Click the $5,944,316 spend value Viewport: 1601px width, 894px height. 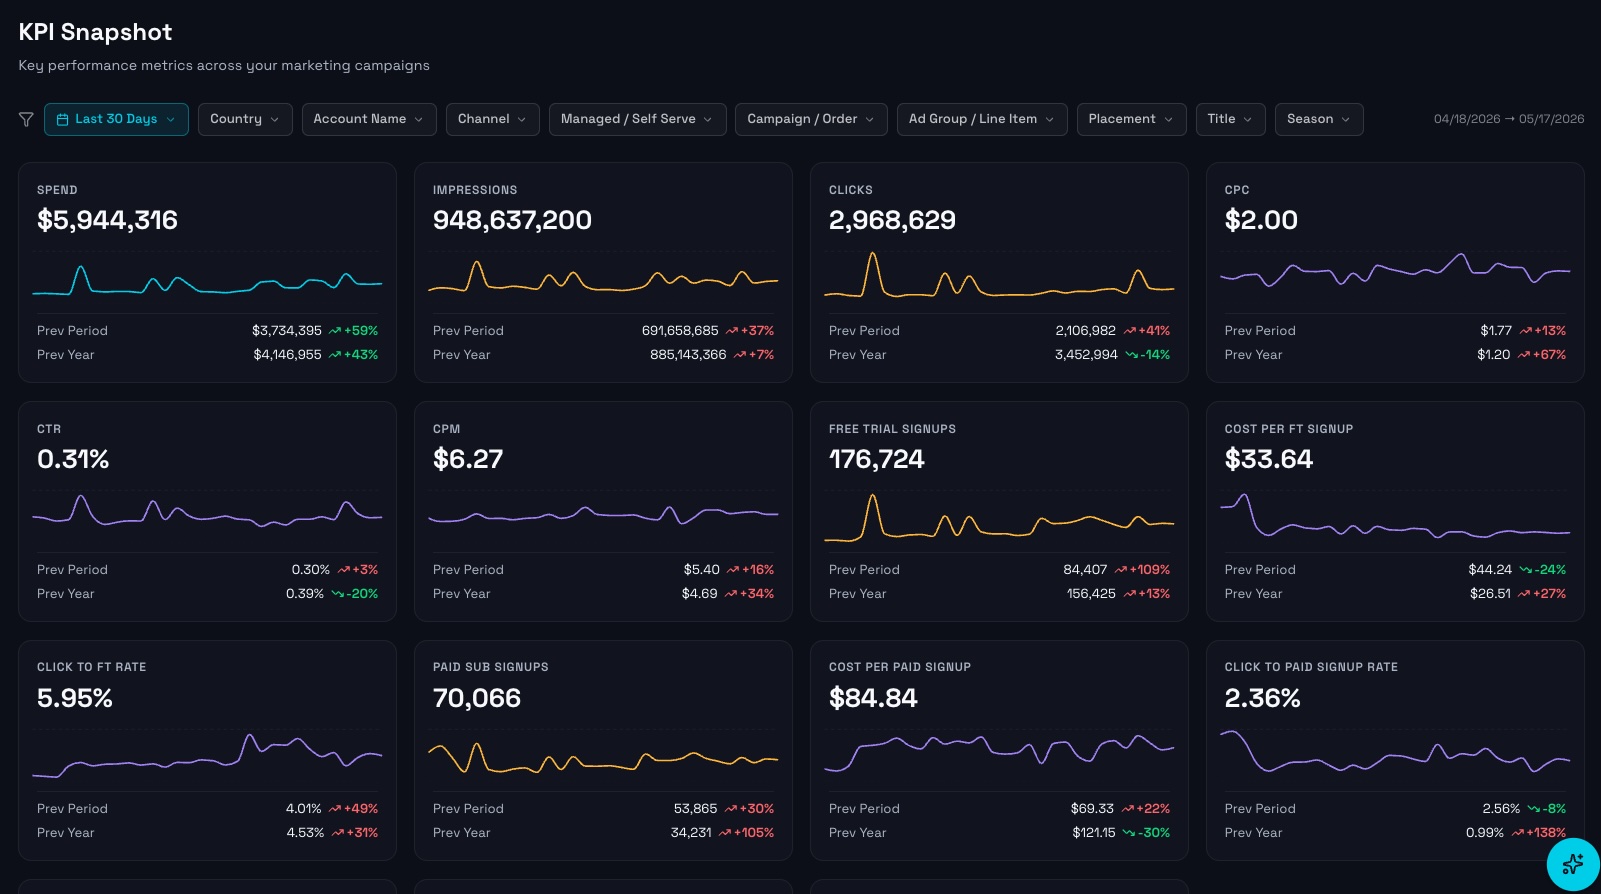point(107,220)
